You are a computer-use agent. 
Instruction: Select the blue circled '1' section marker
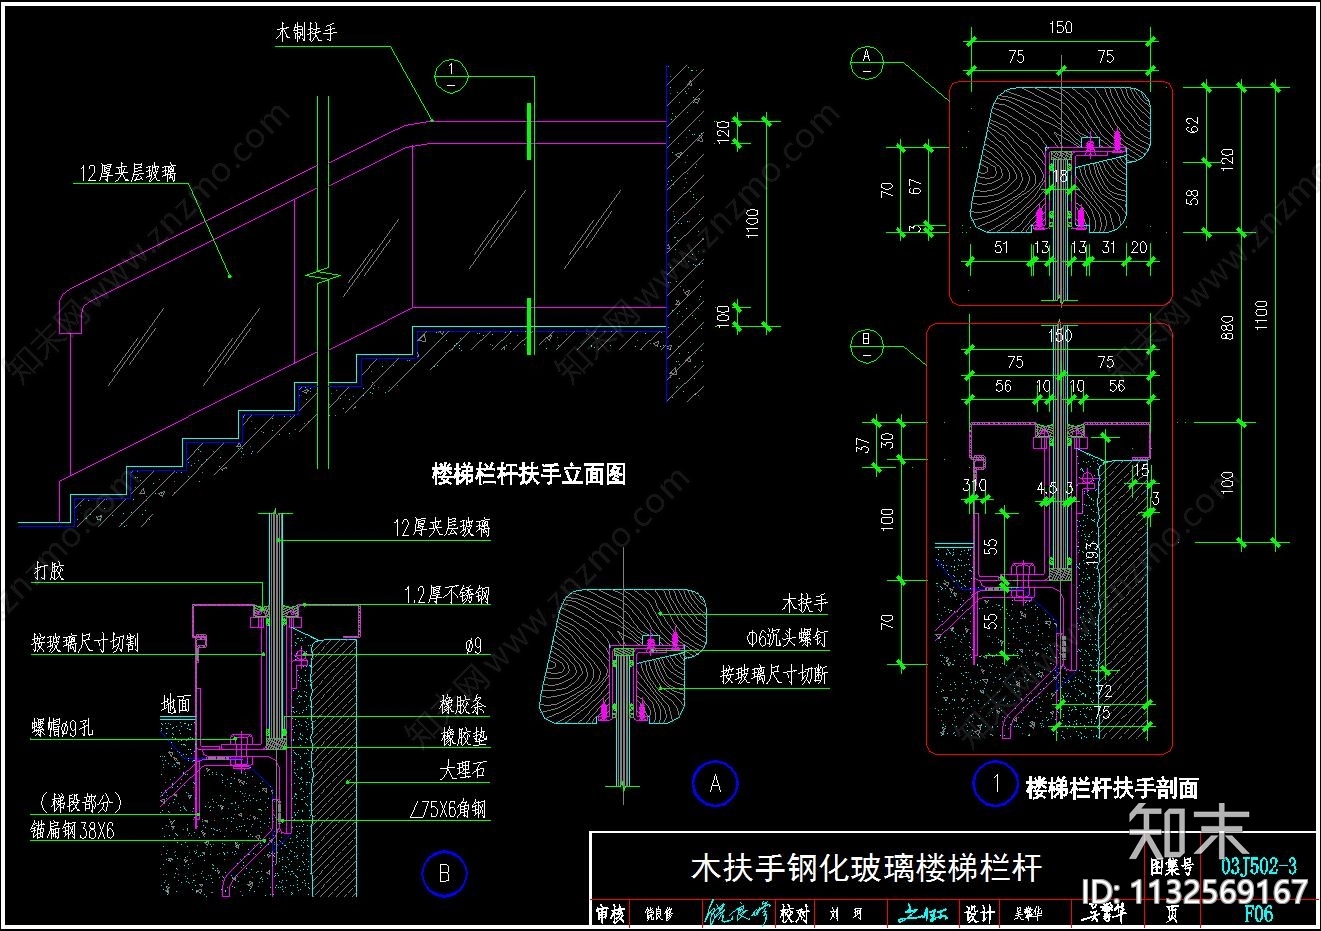point(995,784)
